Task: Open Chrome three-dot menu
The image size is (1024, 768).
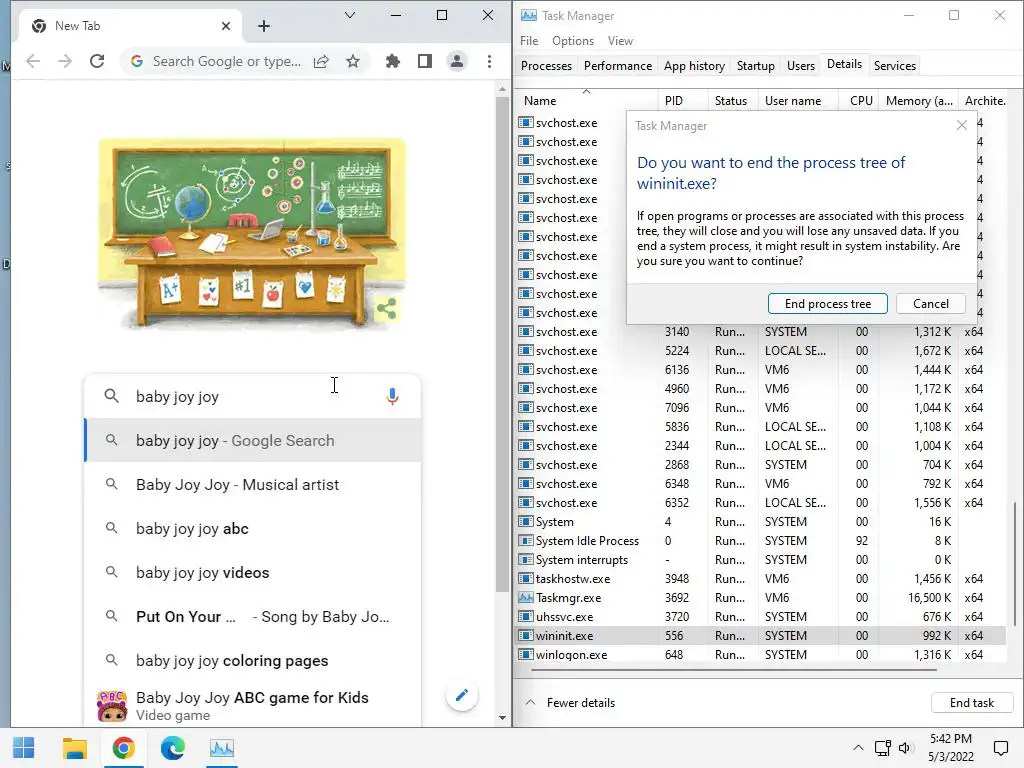Action: (489, 61)
